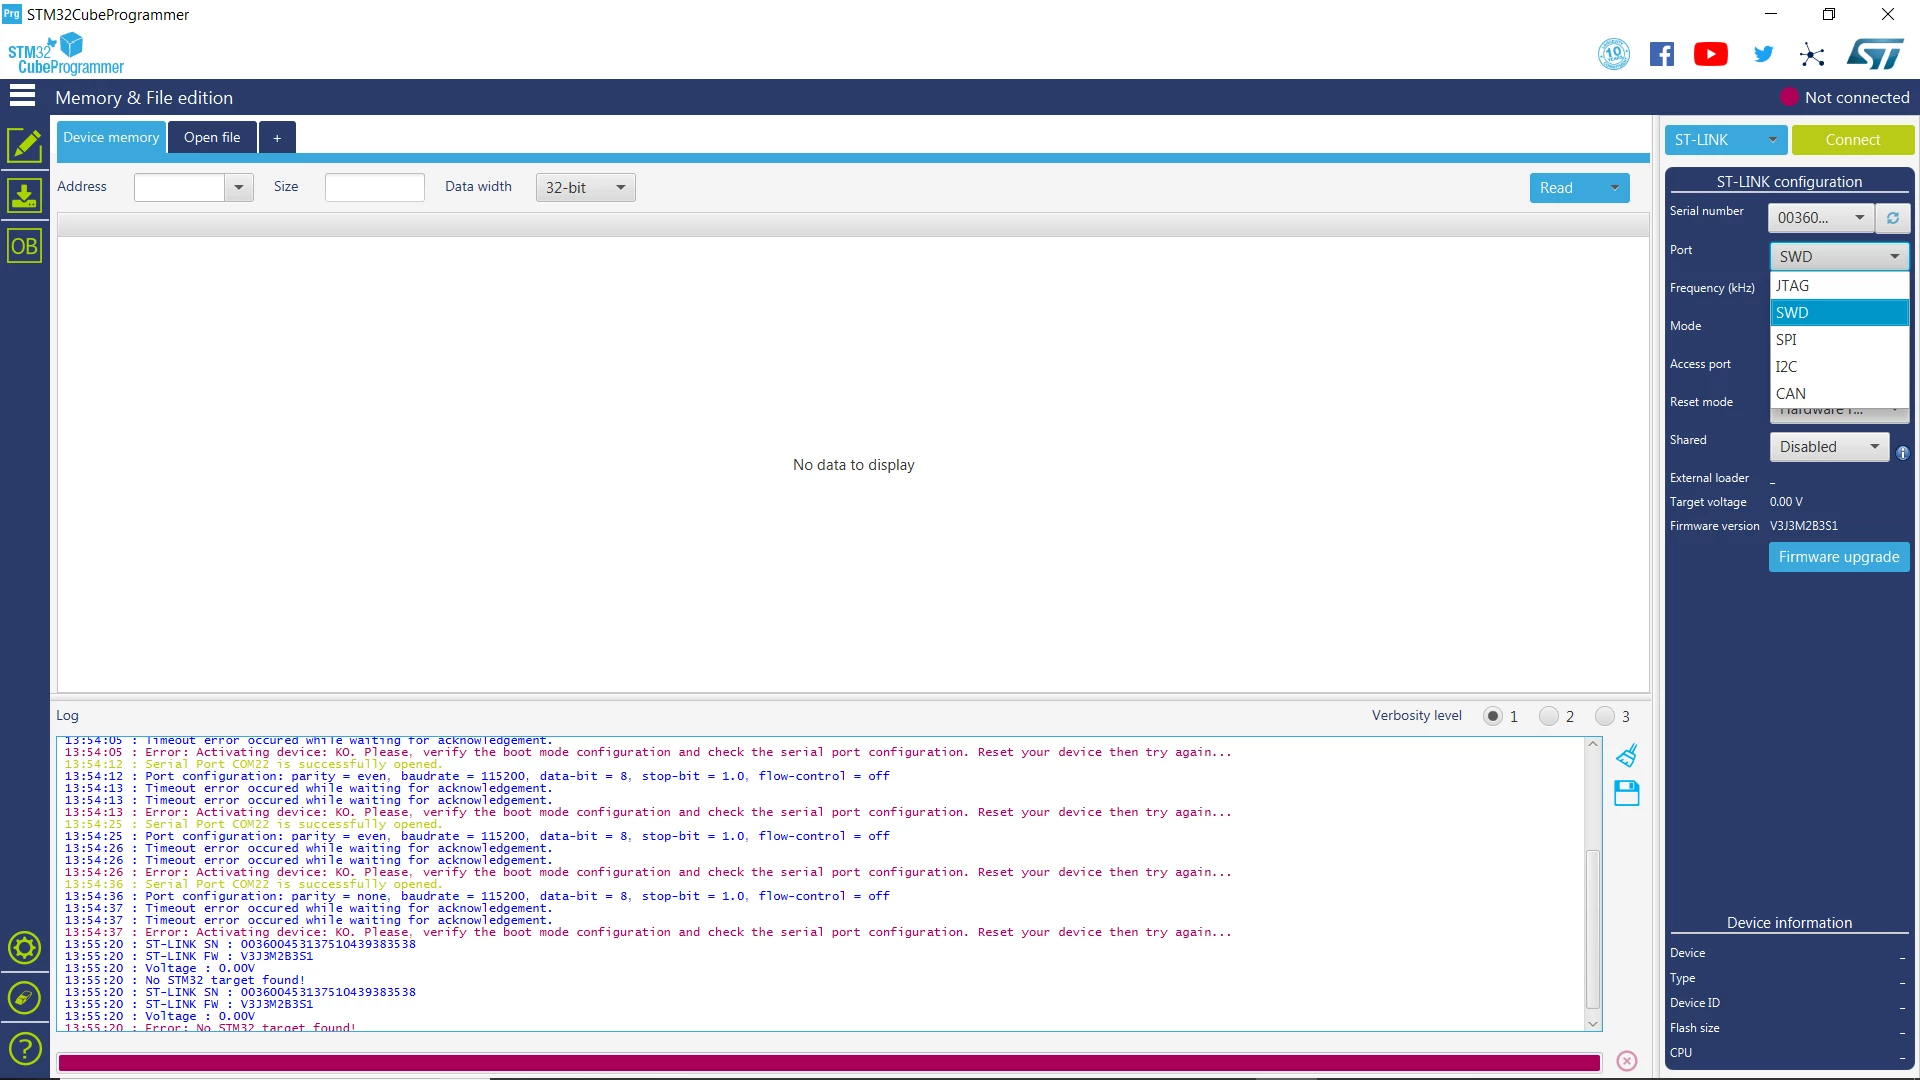The width and height of the screenshot is (1920, 1080).
Task: Open the hamburger menu
Action: [22, 96]
